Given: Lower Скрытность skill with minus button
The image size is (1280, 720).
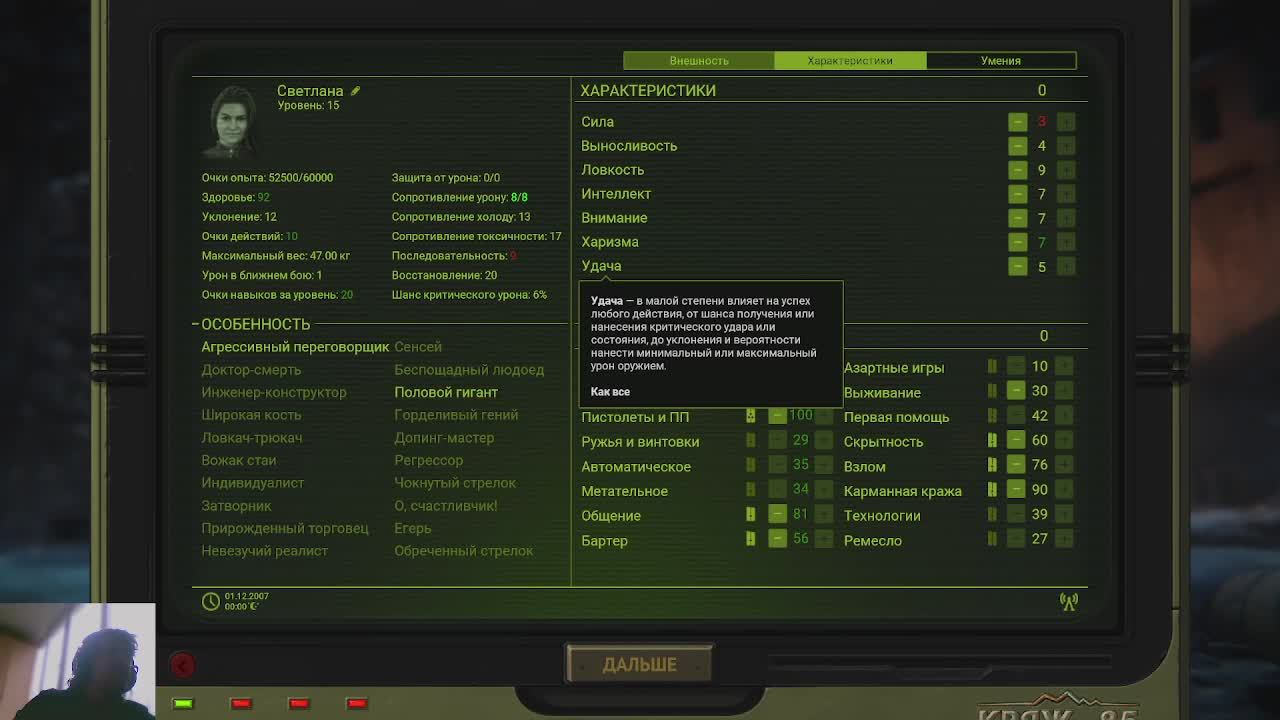Looking at the screenshot, I should [x=1016, y=440].
